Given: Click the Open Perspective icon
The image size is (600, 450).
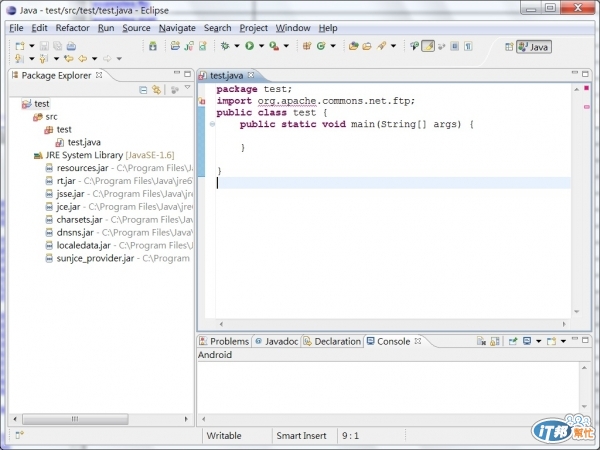Looking at the screenshot, I should click(509, 47).
